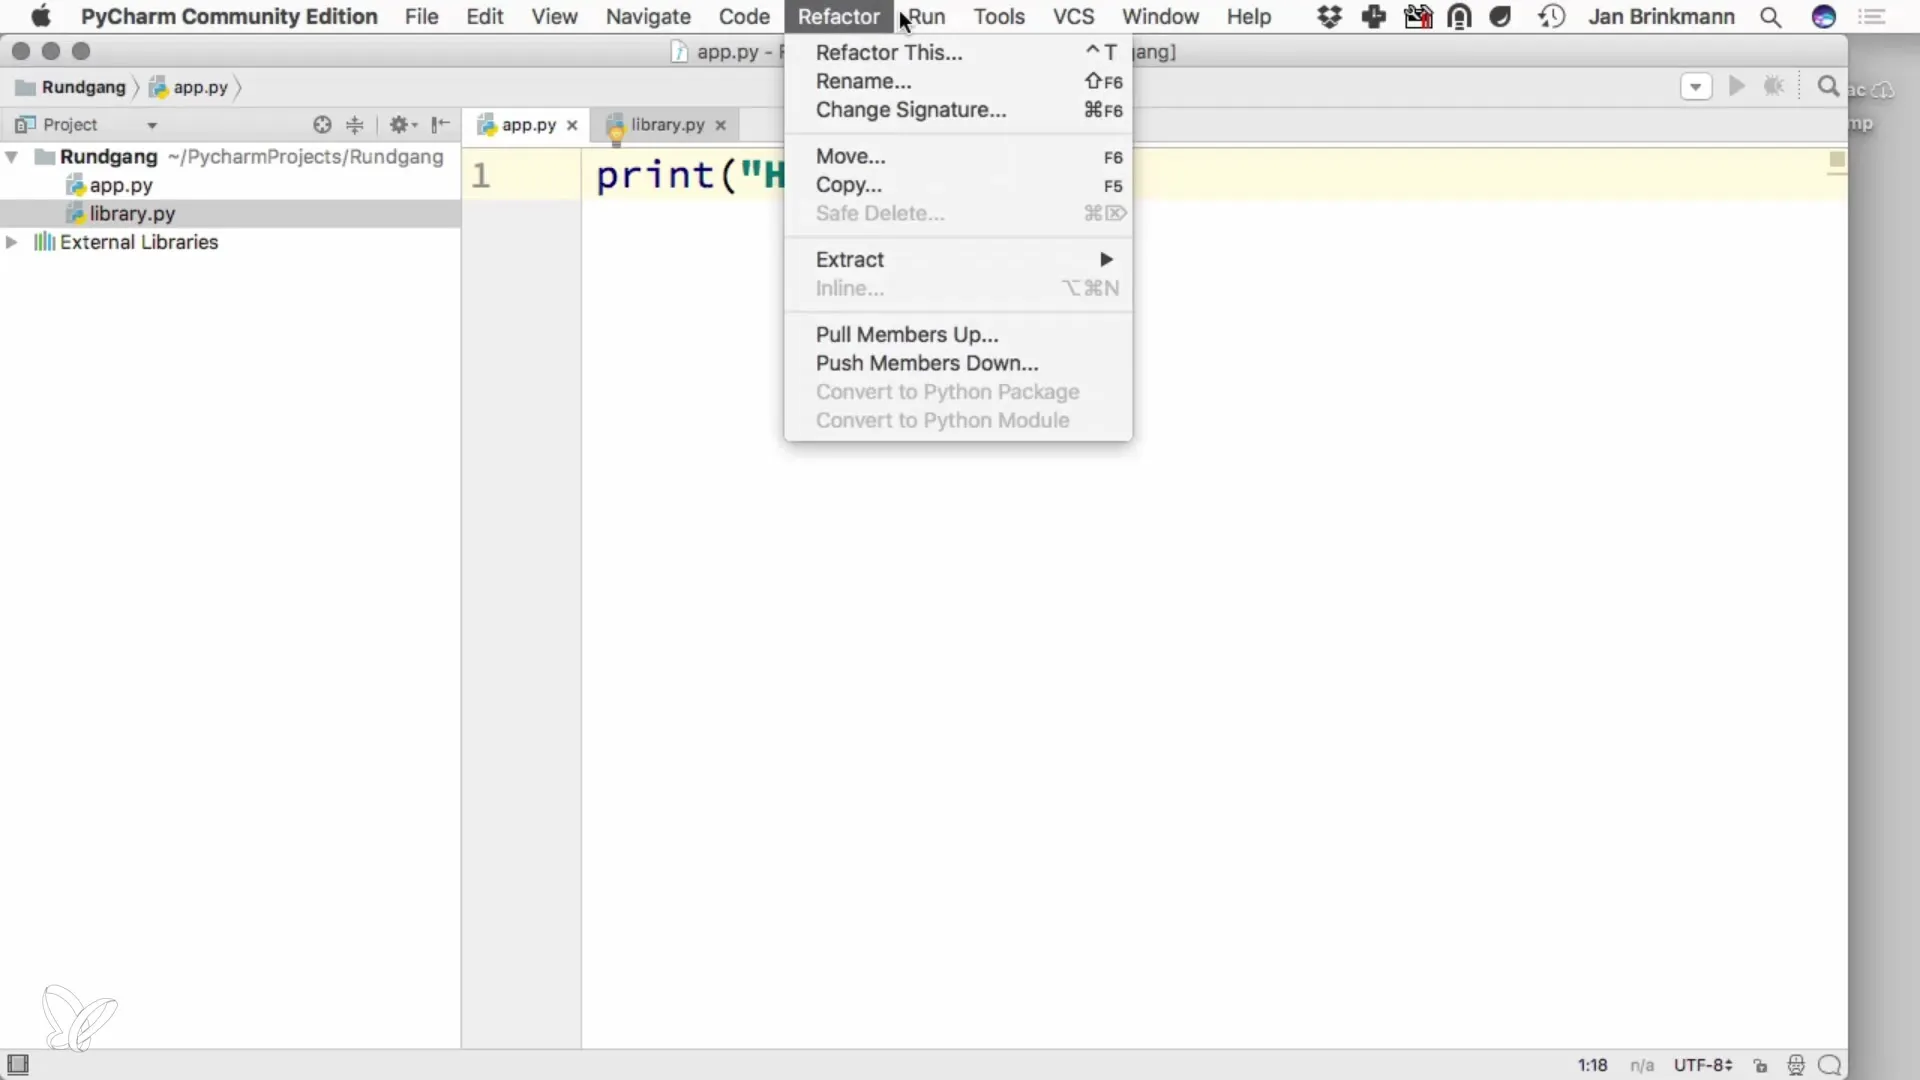1920x1080 pixels.
Task: Click the print code on line 1
Action: pos(654,176)
